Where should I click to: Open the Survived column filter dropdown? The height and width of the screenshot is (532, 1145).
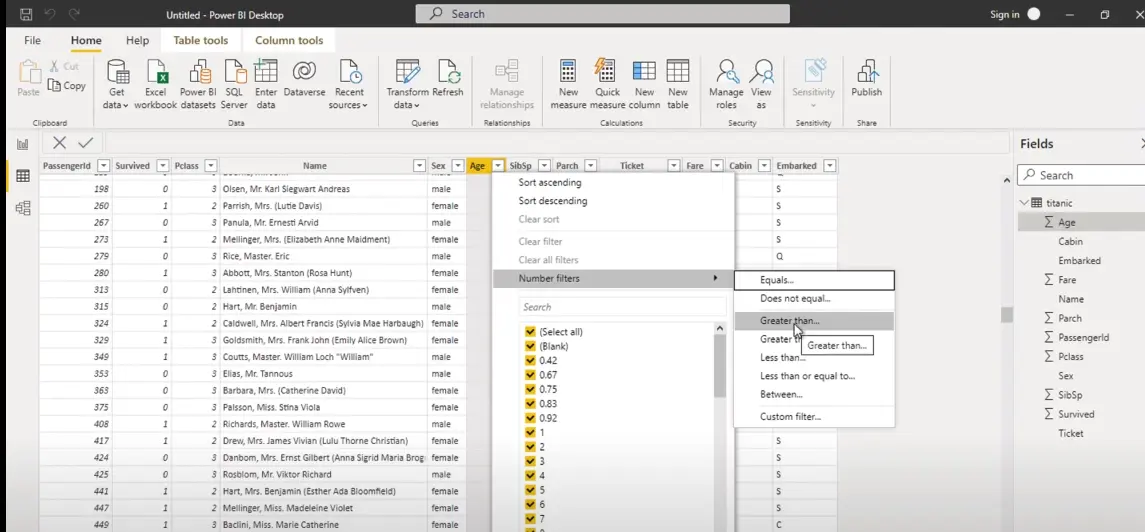tap(163, 166)
